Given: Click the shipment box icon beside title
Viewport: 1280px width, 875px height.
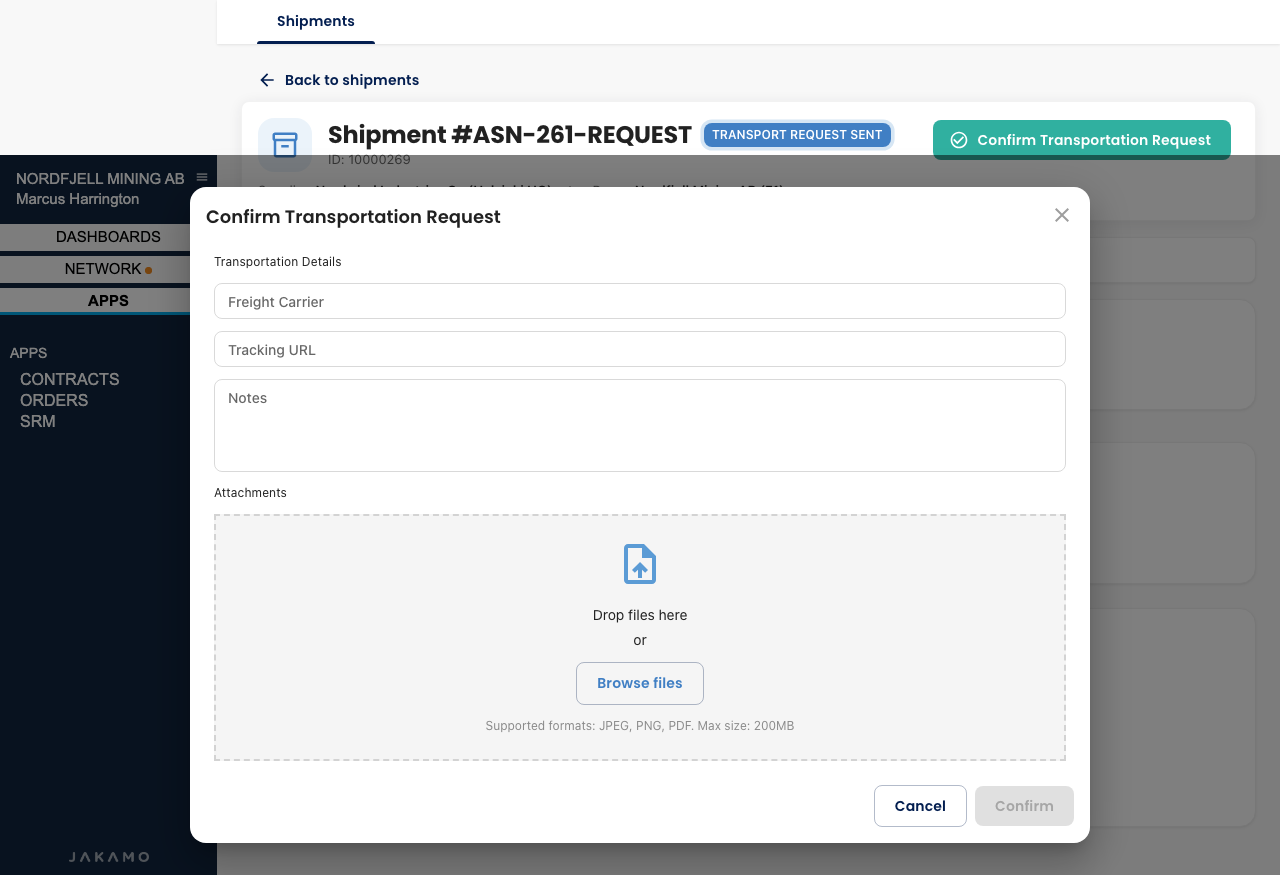Looking at the screenshot, I should pyautogui.click(x=285, y=145).
